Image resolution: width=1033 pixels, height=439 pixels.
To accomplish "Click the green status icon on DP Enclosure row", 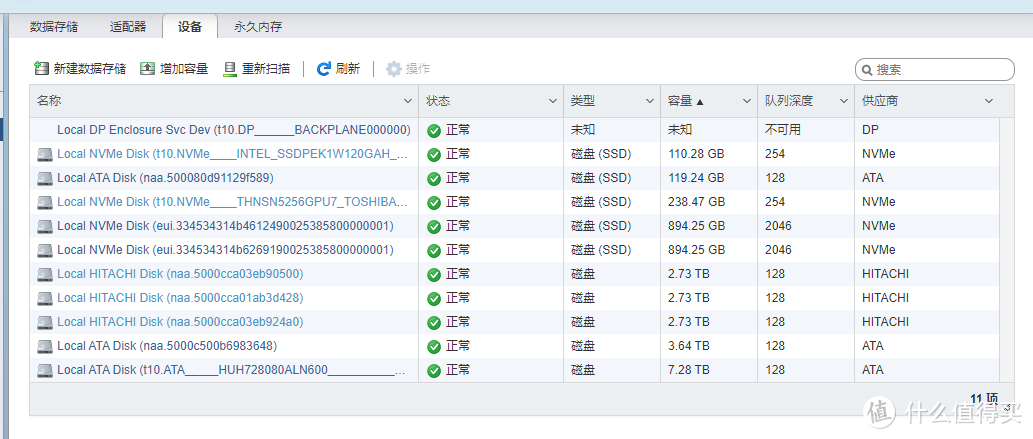I will pyautogui.click(x=433, y=130).
